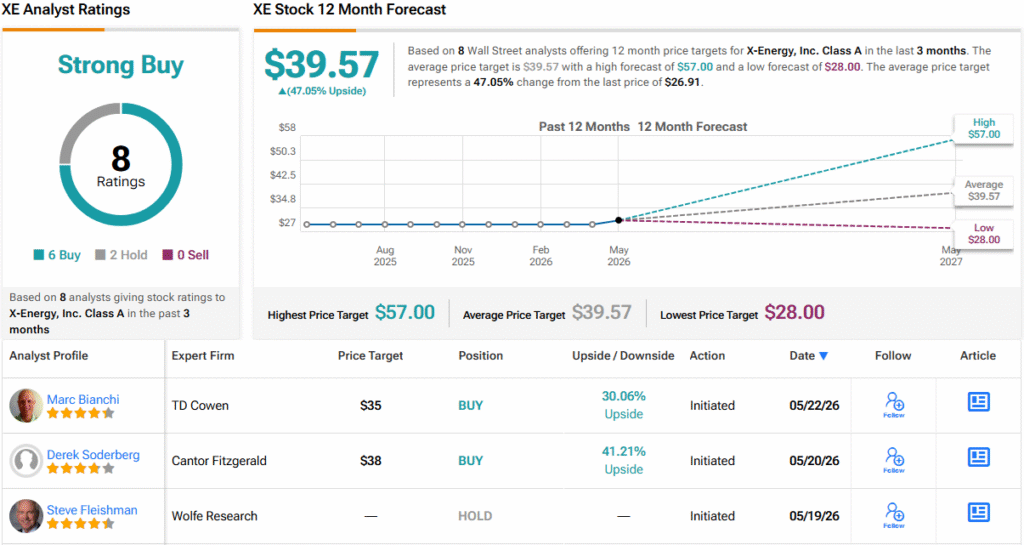The height and width of the screenshot is (545, 1024).
Task: Click the $39.57 average price target figure
Action: point(321,64)
